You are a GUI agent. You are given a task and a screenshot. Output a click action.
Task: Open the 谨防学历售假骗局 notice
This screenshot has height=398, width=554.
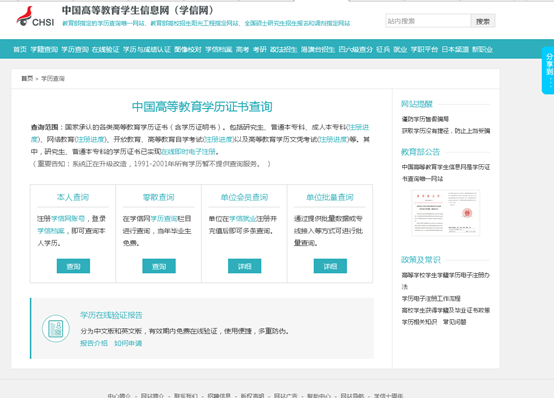pos(425,119)
